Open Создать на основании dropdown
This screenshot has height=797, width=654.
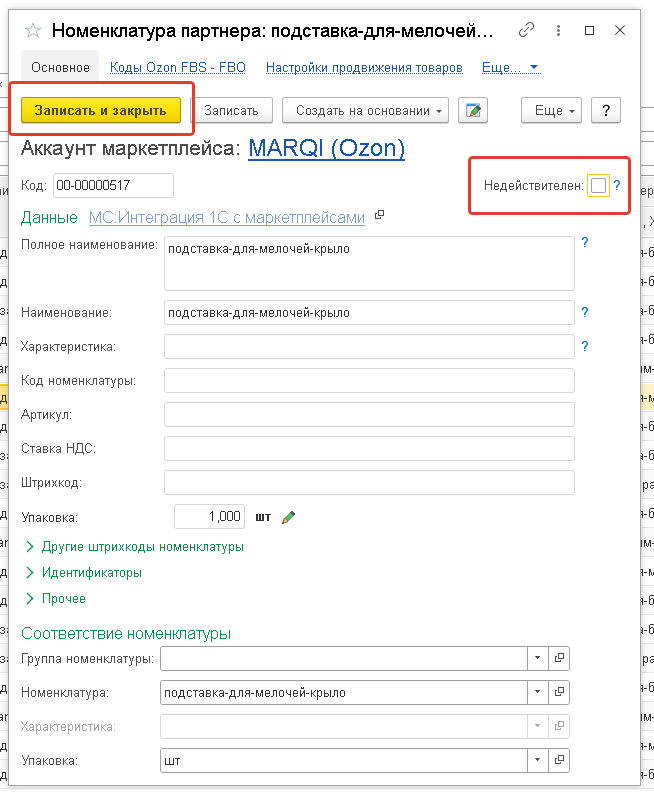tap(365, 110)
